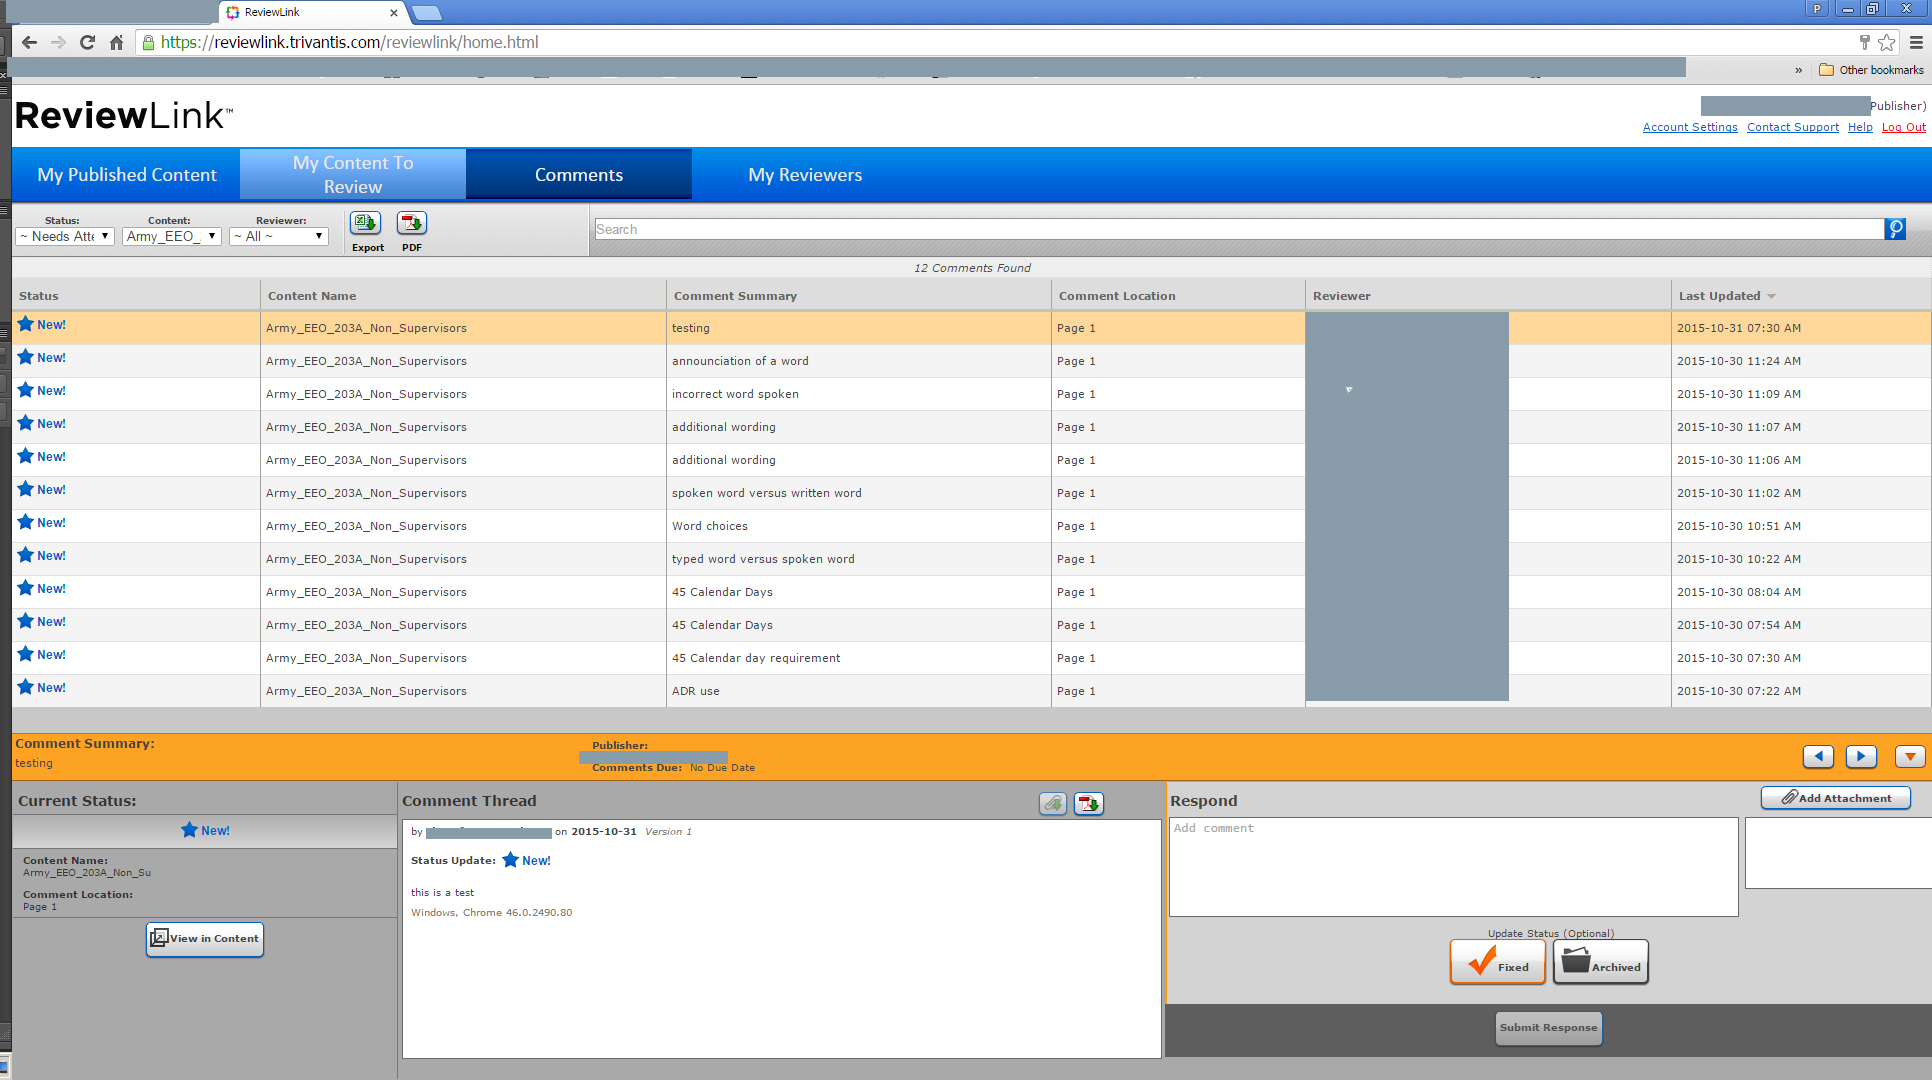Click the previous comment arrow button

(1819, 757)
